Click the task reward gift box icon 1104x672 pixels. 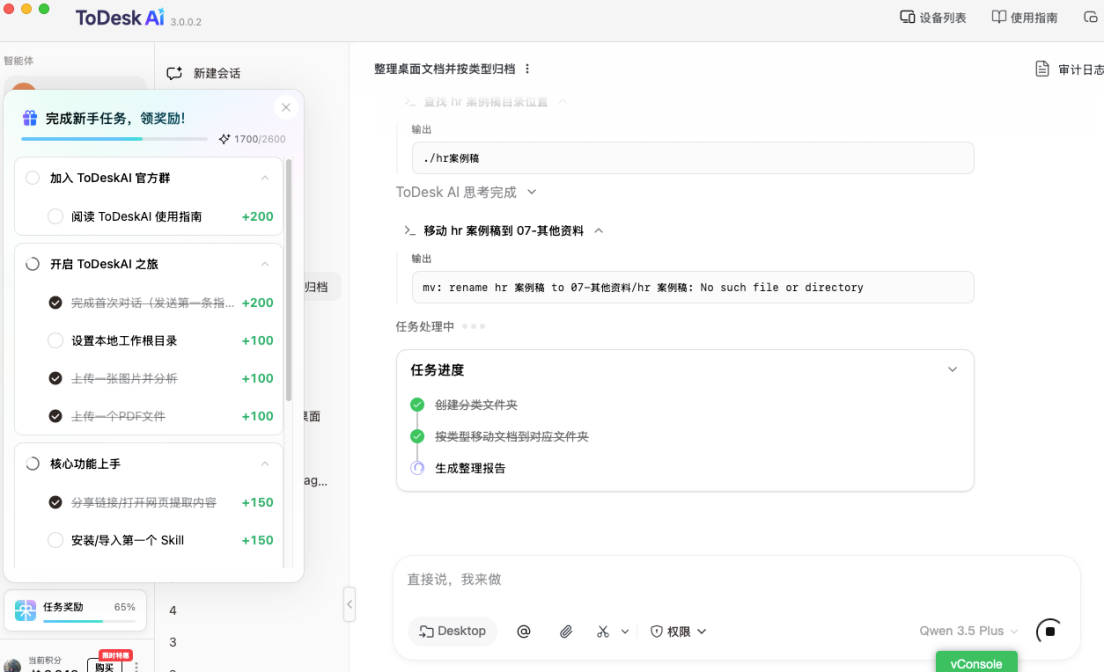pos(25,609)
